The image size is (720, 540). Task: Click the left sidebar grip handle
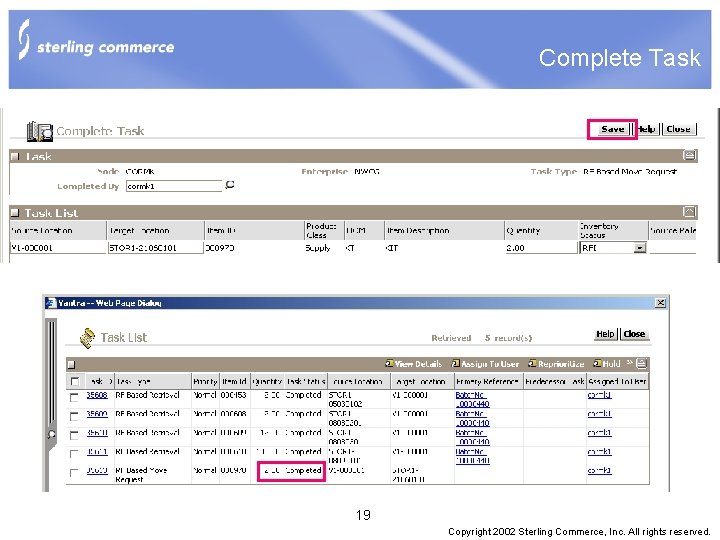point(51,372)
